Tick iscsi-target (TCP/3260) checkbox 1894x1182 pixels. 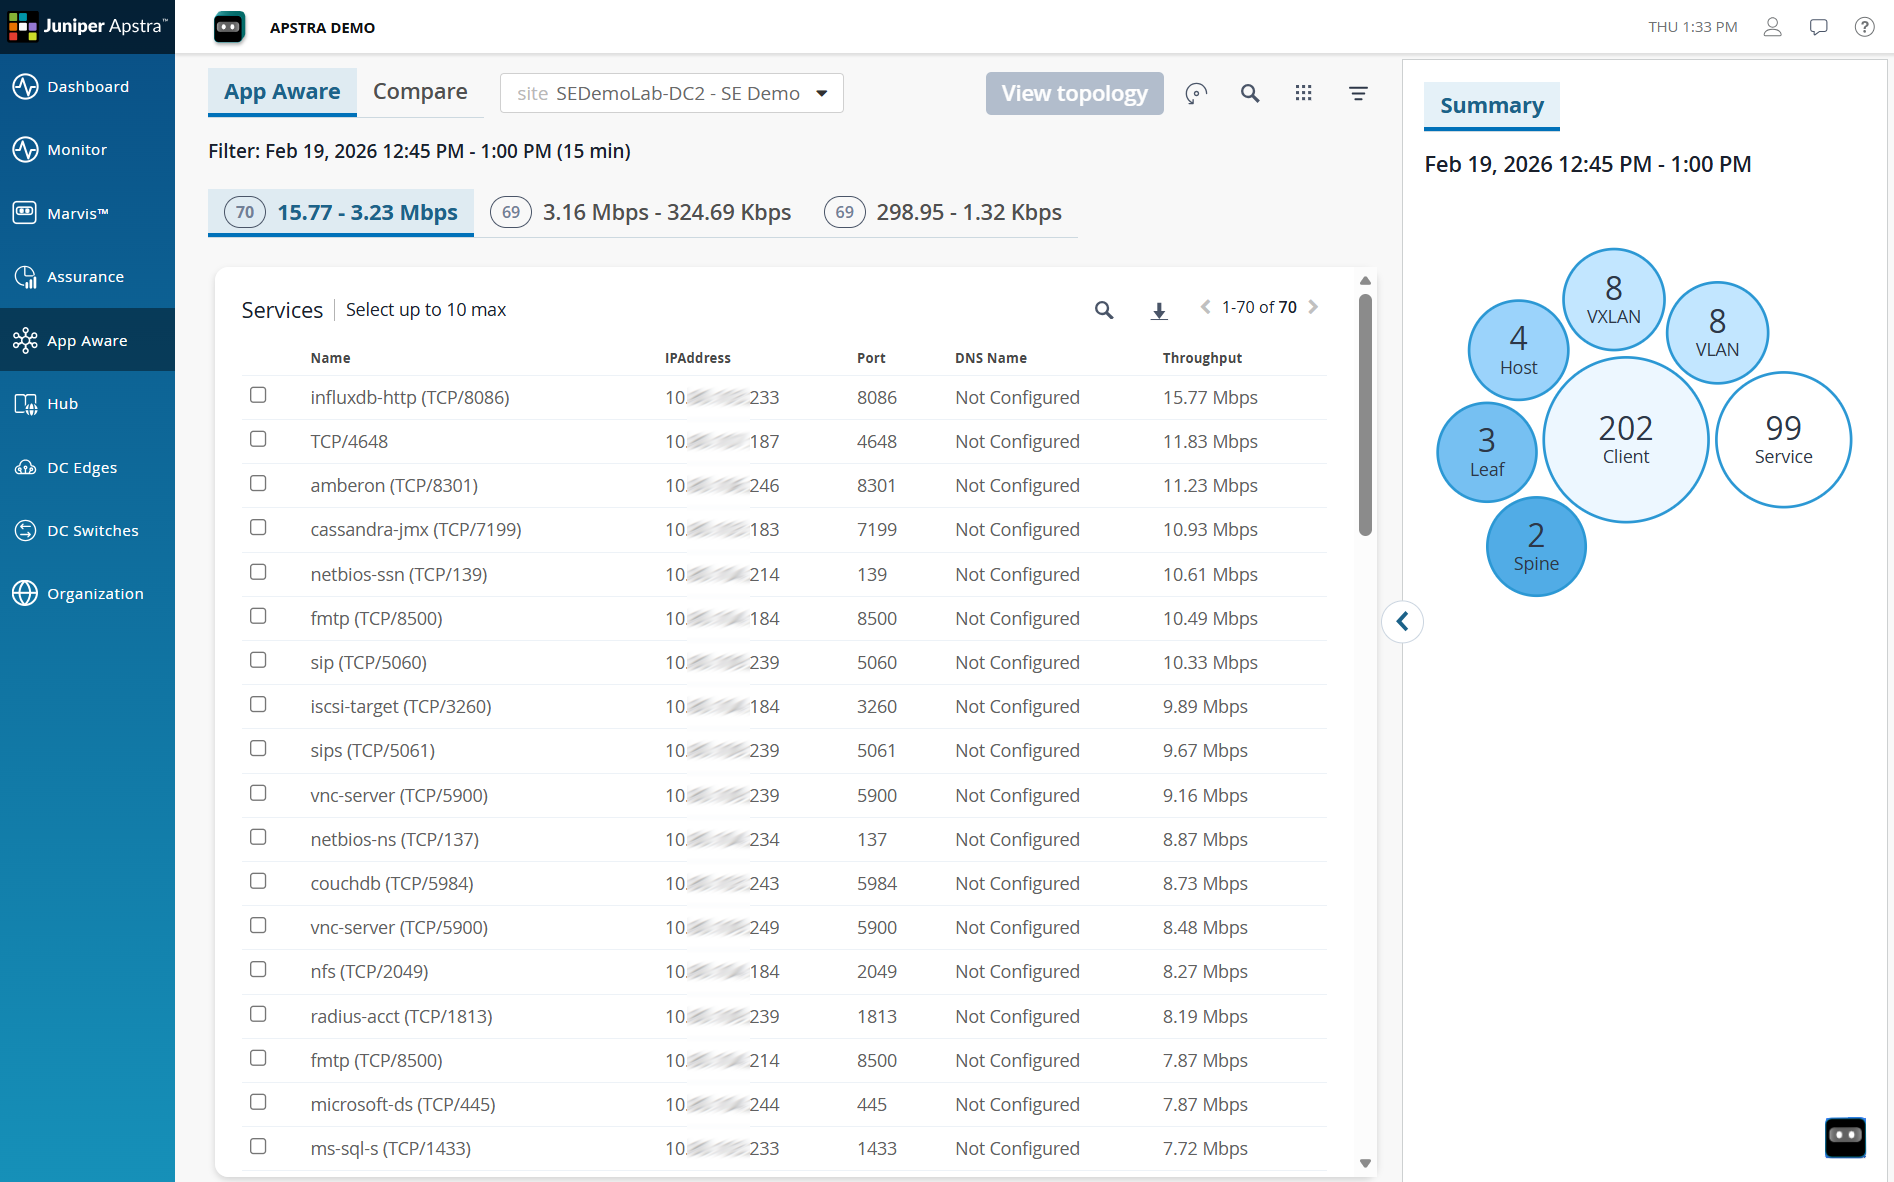point(258,704)
